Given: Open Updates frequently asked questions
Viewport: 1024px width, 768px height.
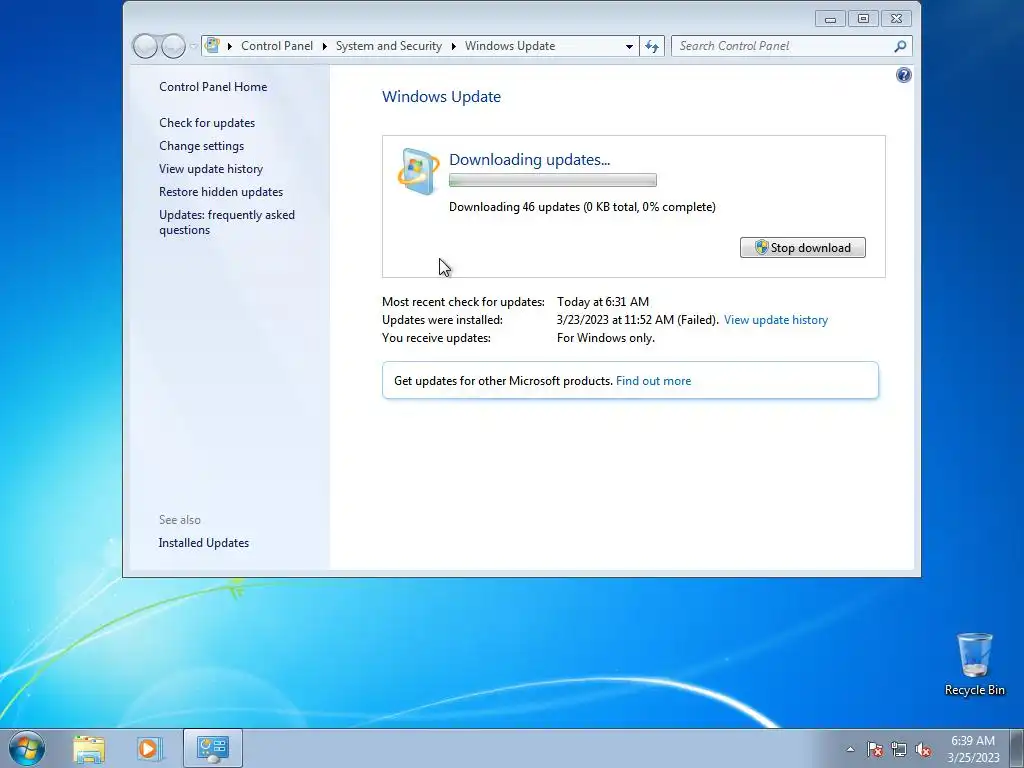Looking at the screenshot, I should point(227,222).
